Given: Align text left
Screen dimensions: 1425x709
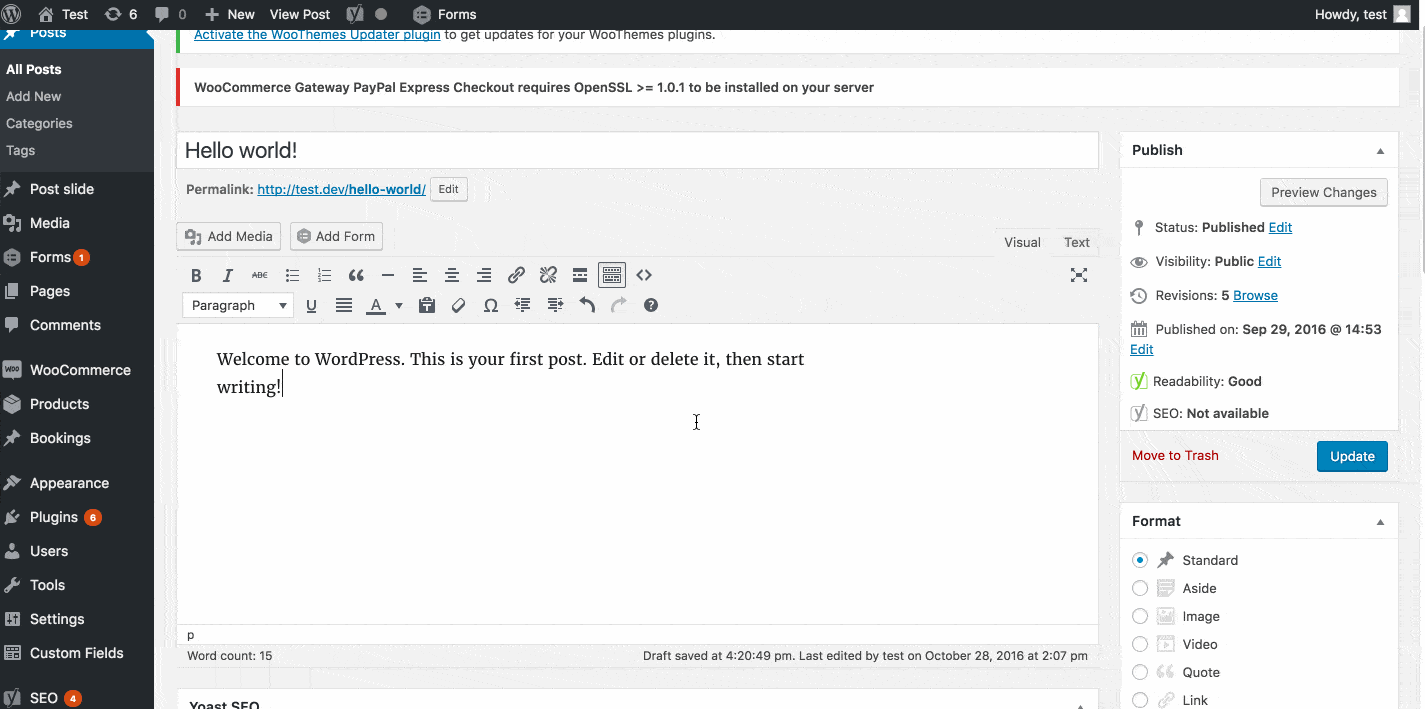Looking at the screenshot, I should tap(420, 275).
